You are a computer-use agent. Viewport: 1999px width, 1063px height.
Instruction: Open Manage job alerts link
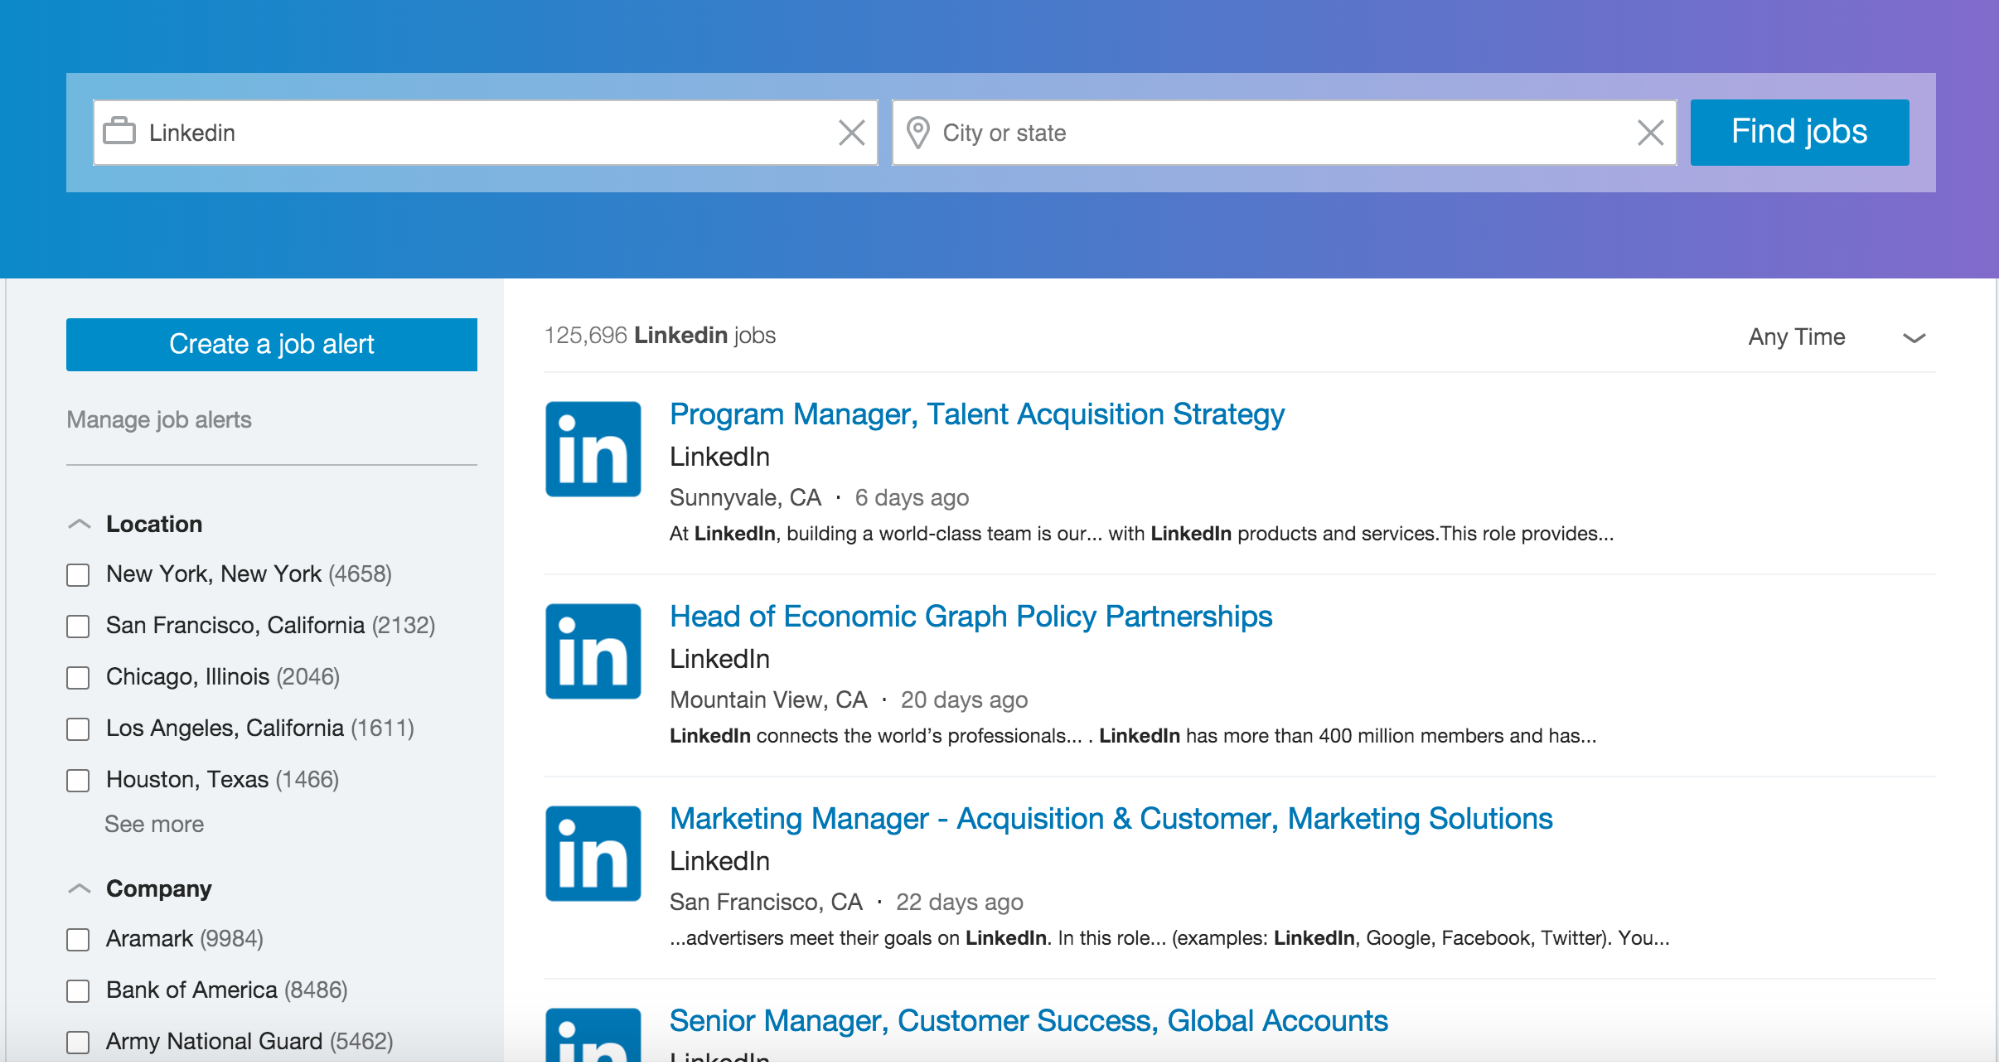(159, 420)
